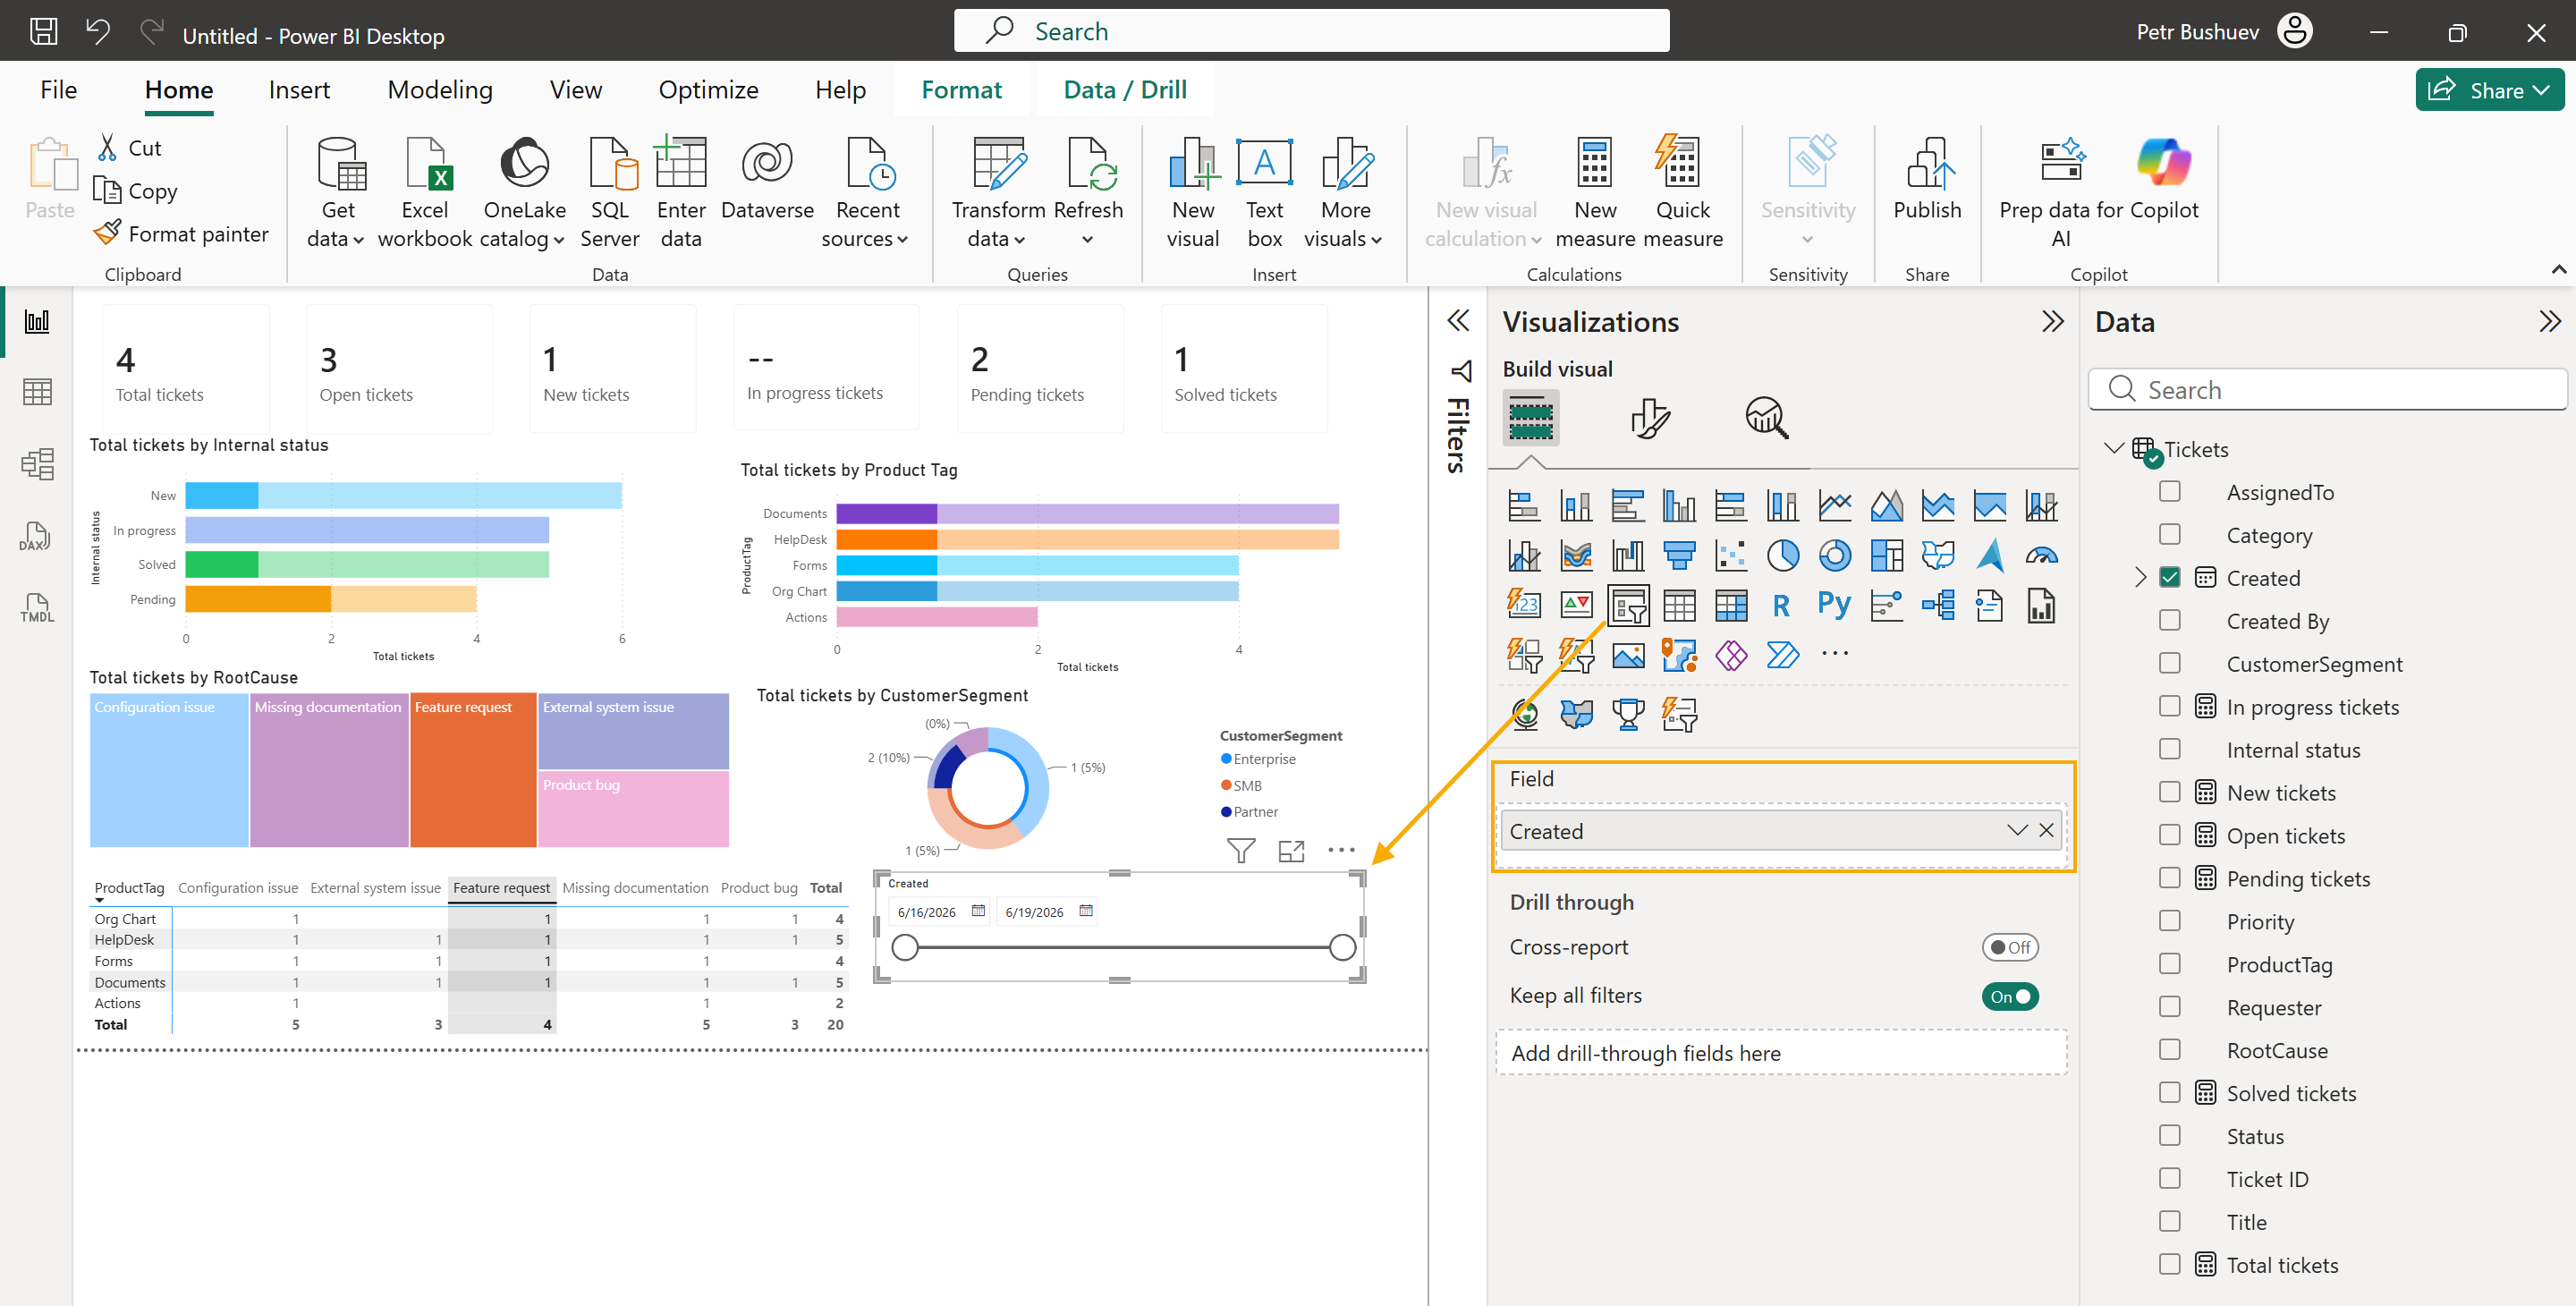Open the File menu
2576x1306 pixels.
[58, 90]
